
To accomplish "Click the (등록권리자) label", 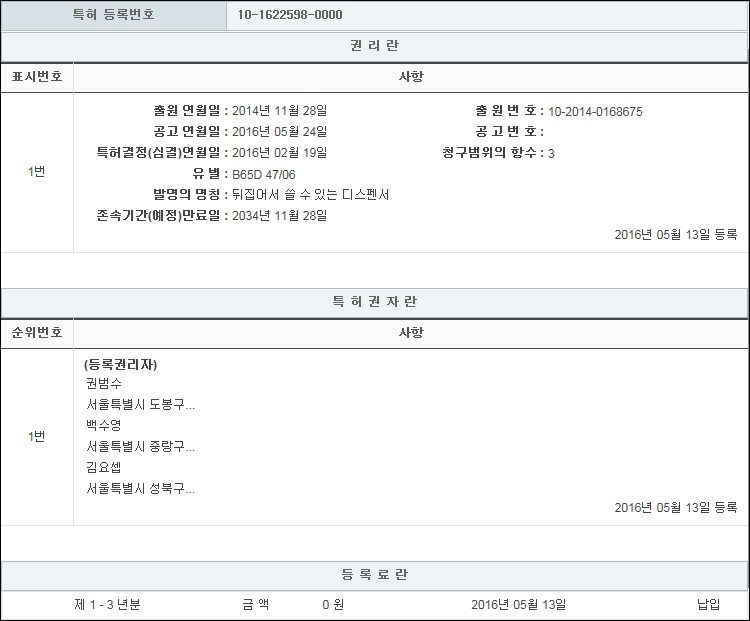I will tap(121, 364).
